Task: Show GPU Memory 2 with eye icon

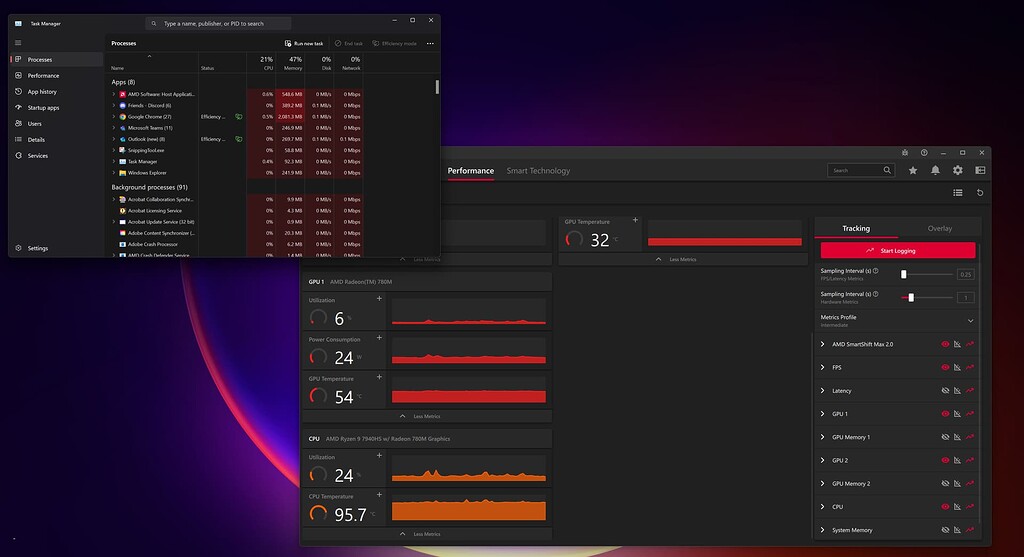Action: tap(945, 484)
